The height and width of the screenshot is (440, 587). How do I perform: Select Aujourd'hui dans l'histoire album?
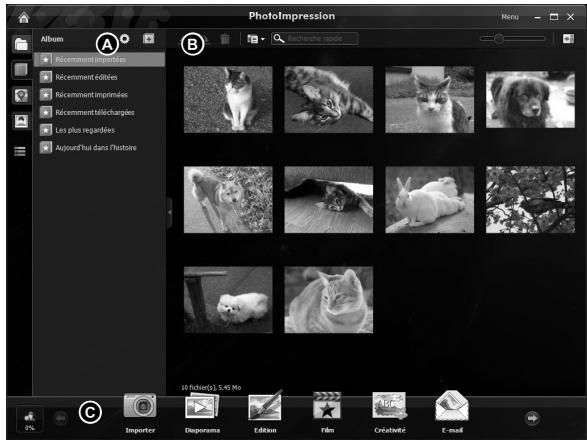(99, 148)
